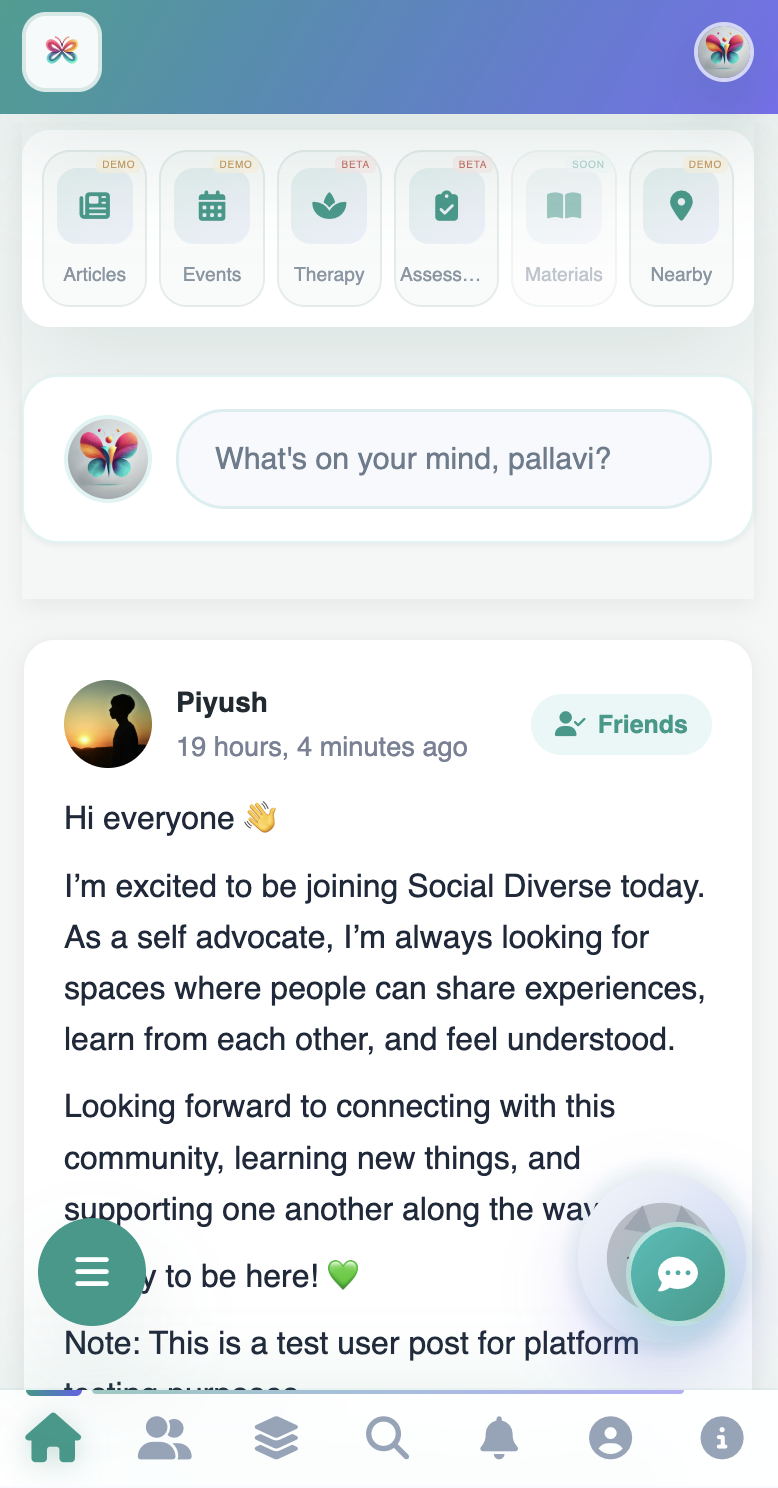Open the profile tab in bottom bar

pos(610,1438)
